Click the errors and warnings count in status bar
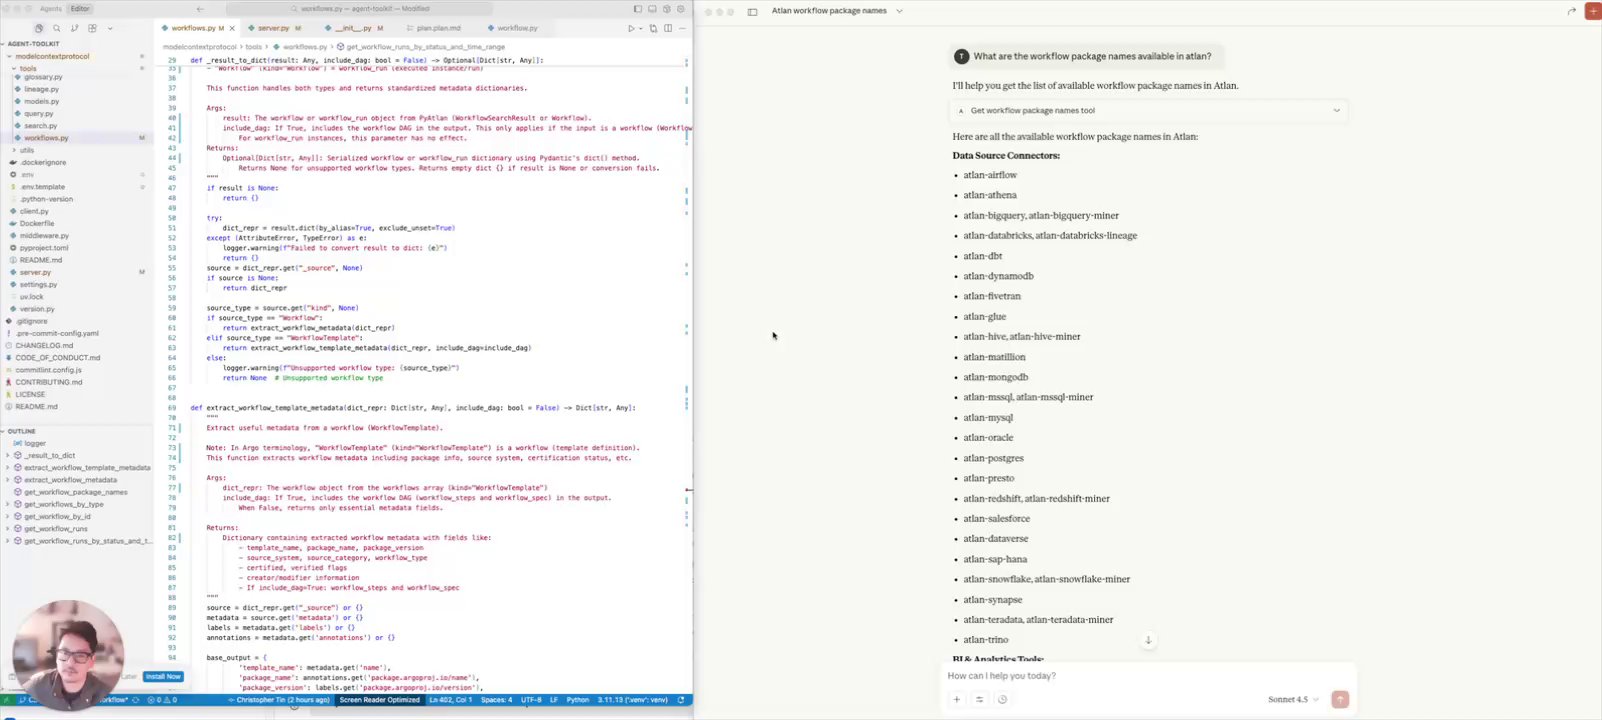 (x=162, y=700)
